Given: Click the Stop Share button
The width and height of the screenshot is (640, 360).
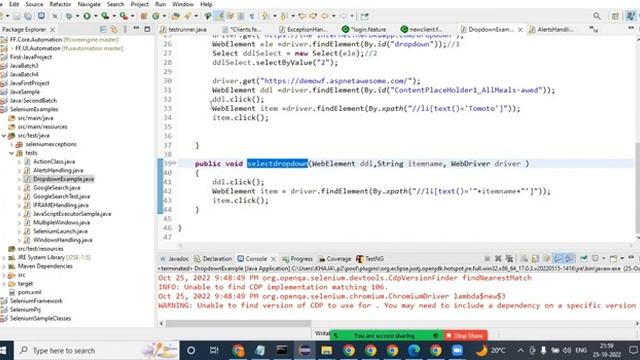Looking at the screenshot, I should (x=464, y=336).
